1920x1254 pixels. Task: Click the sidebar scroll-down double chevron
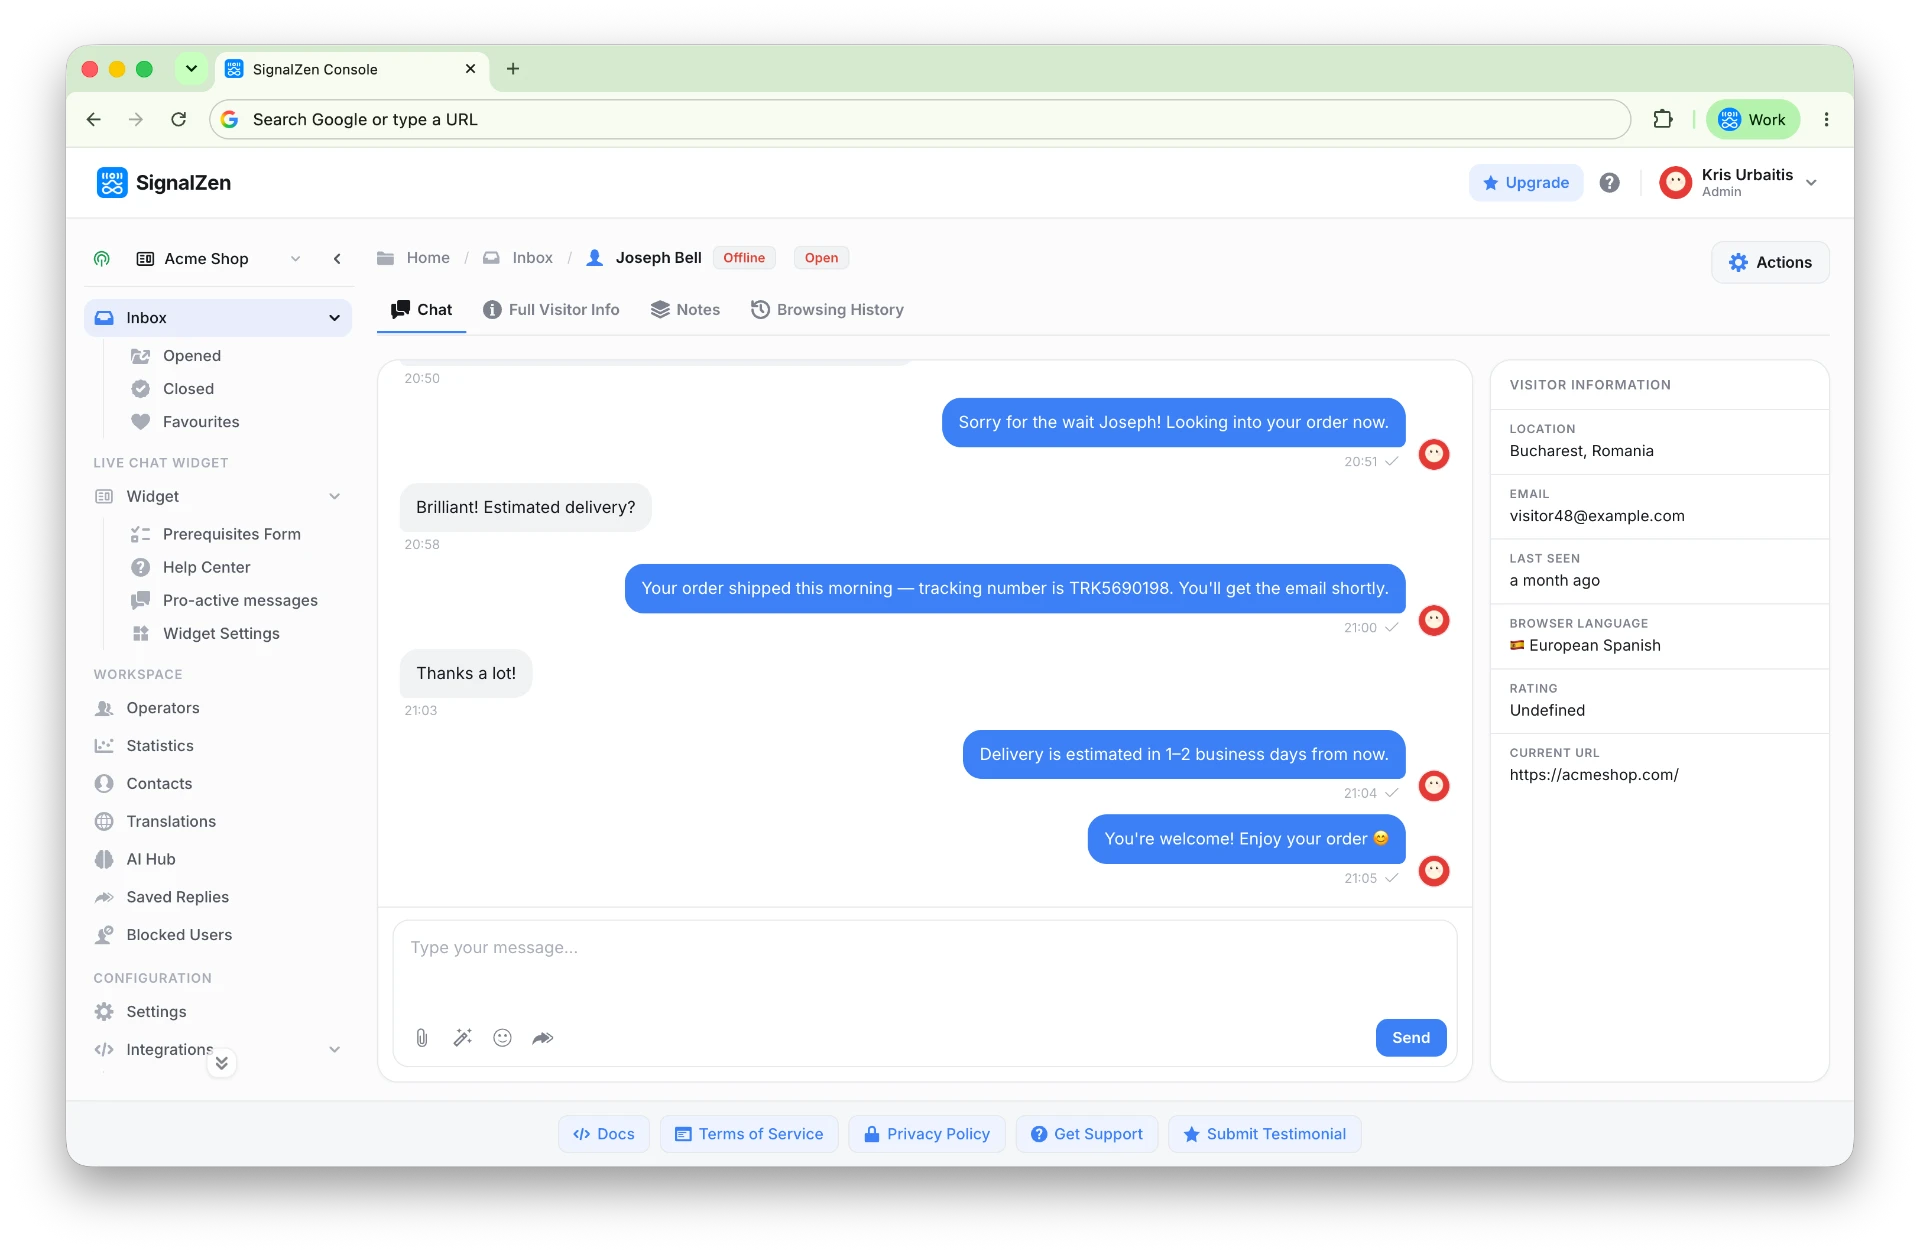click(x=222, y=1063)
